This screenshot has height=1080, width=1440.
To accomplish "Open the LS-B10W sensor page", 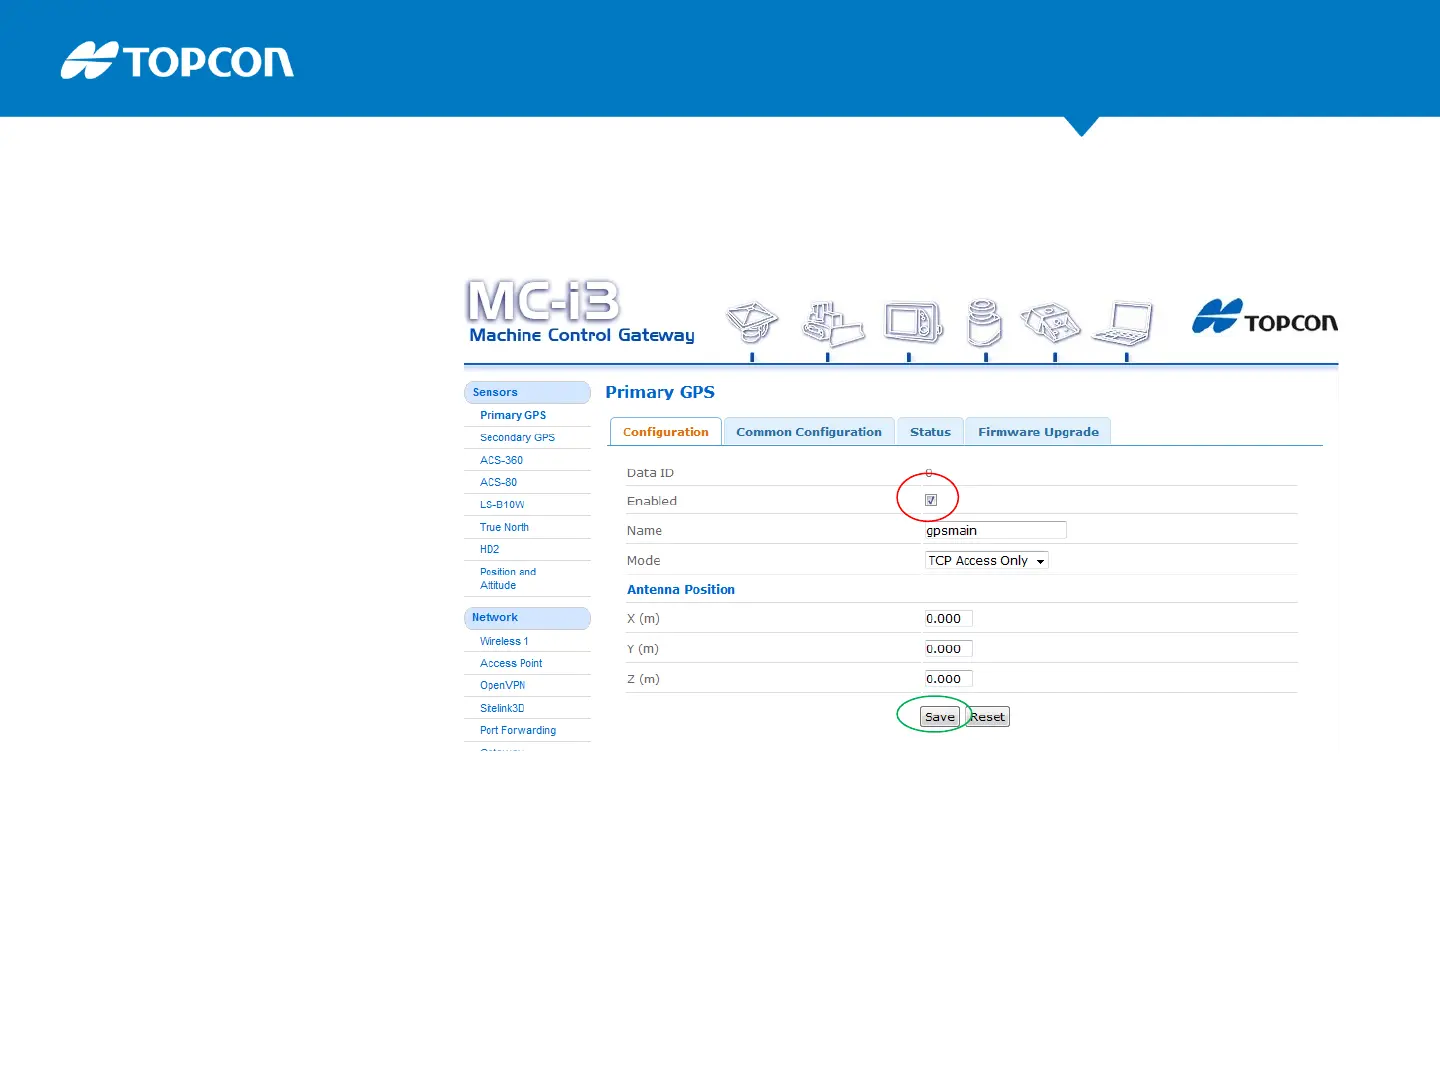I will point(502,505).
